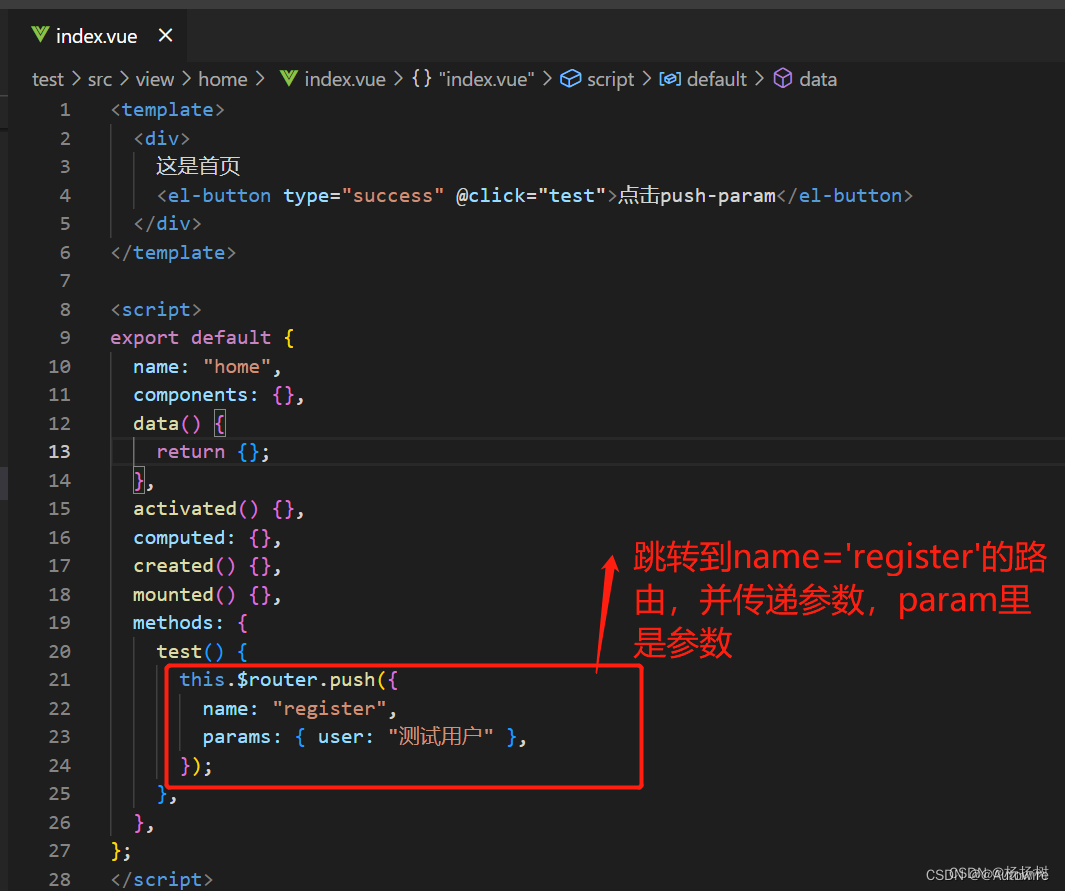Expand the chevron after default breadcrumb
This screenshot has width=1065, height=891.
coord(759,79)
